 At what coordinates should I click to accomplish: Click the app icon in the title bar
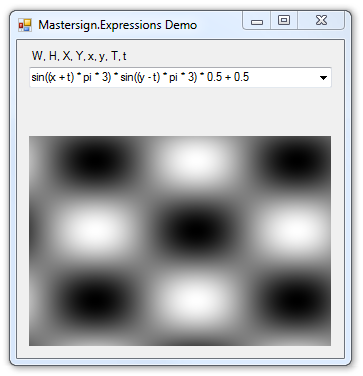pos(25,25)
